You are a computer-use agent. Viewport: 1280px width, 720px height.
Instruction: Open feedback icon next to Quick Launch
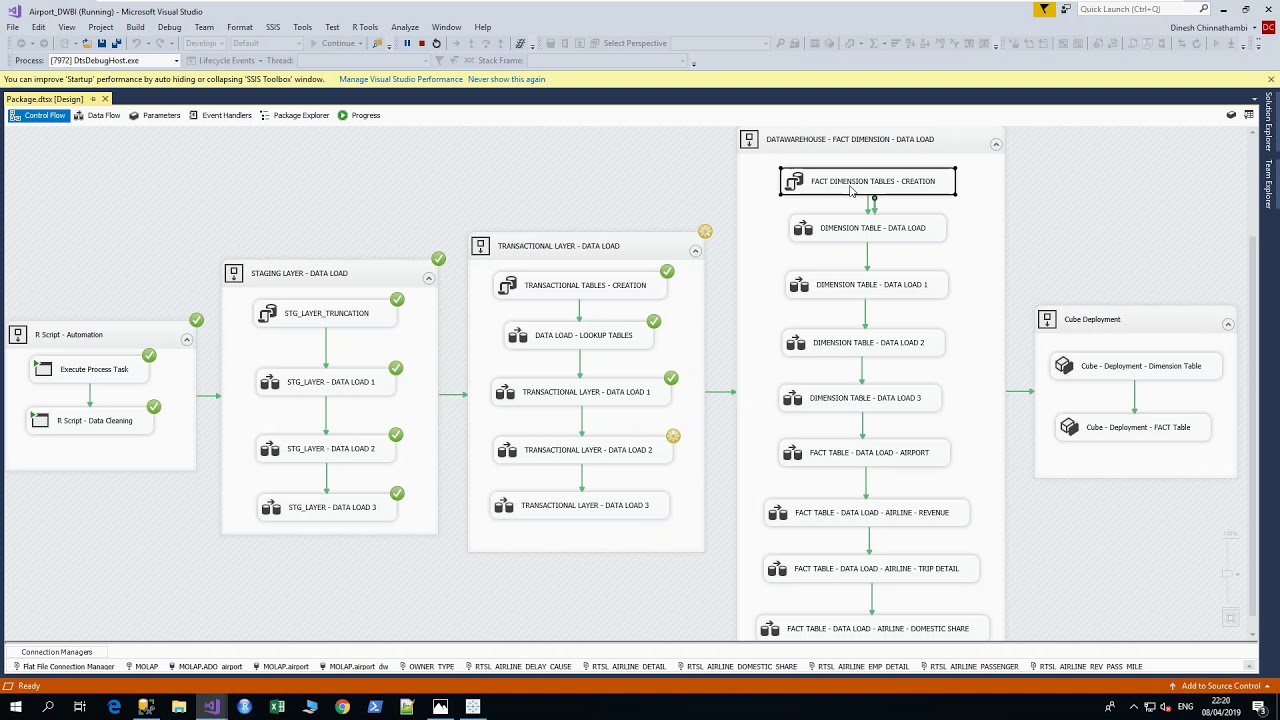click(x=1066, y=9)
